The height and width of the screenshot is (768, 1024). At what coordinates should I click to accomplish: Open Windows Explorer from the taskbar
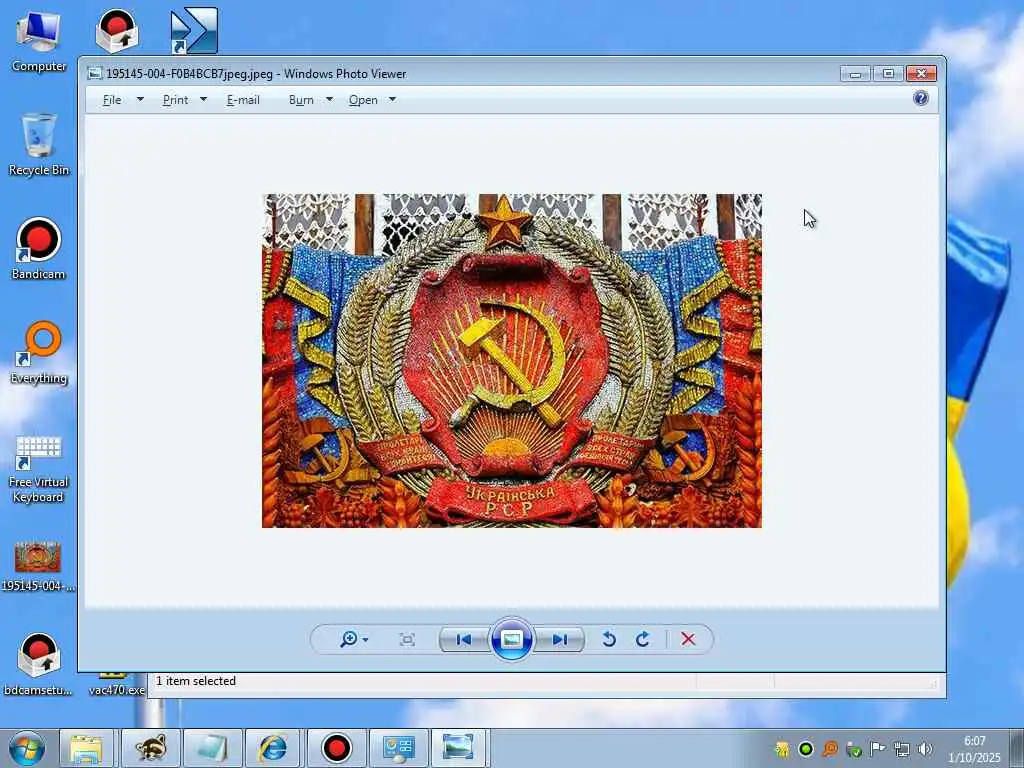click(x=86, y=748)
